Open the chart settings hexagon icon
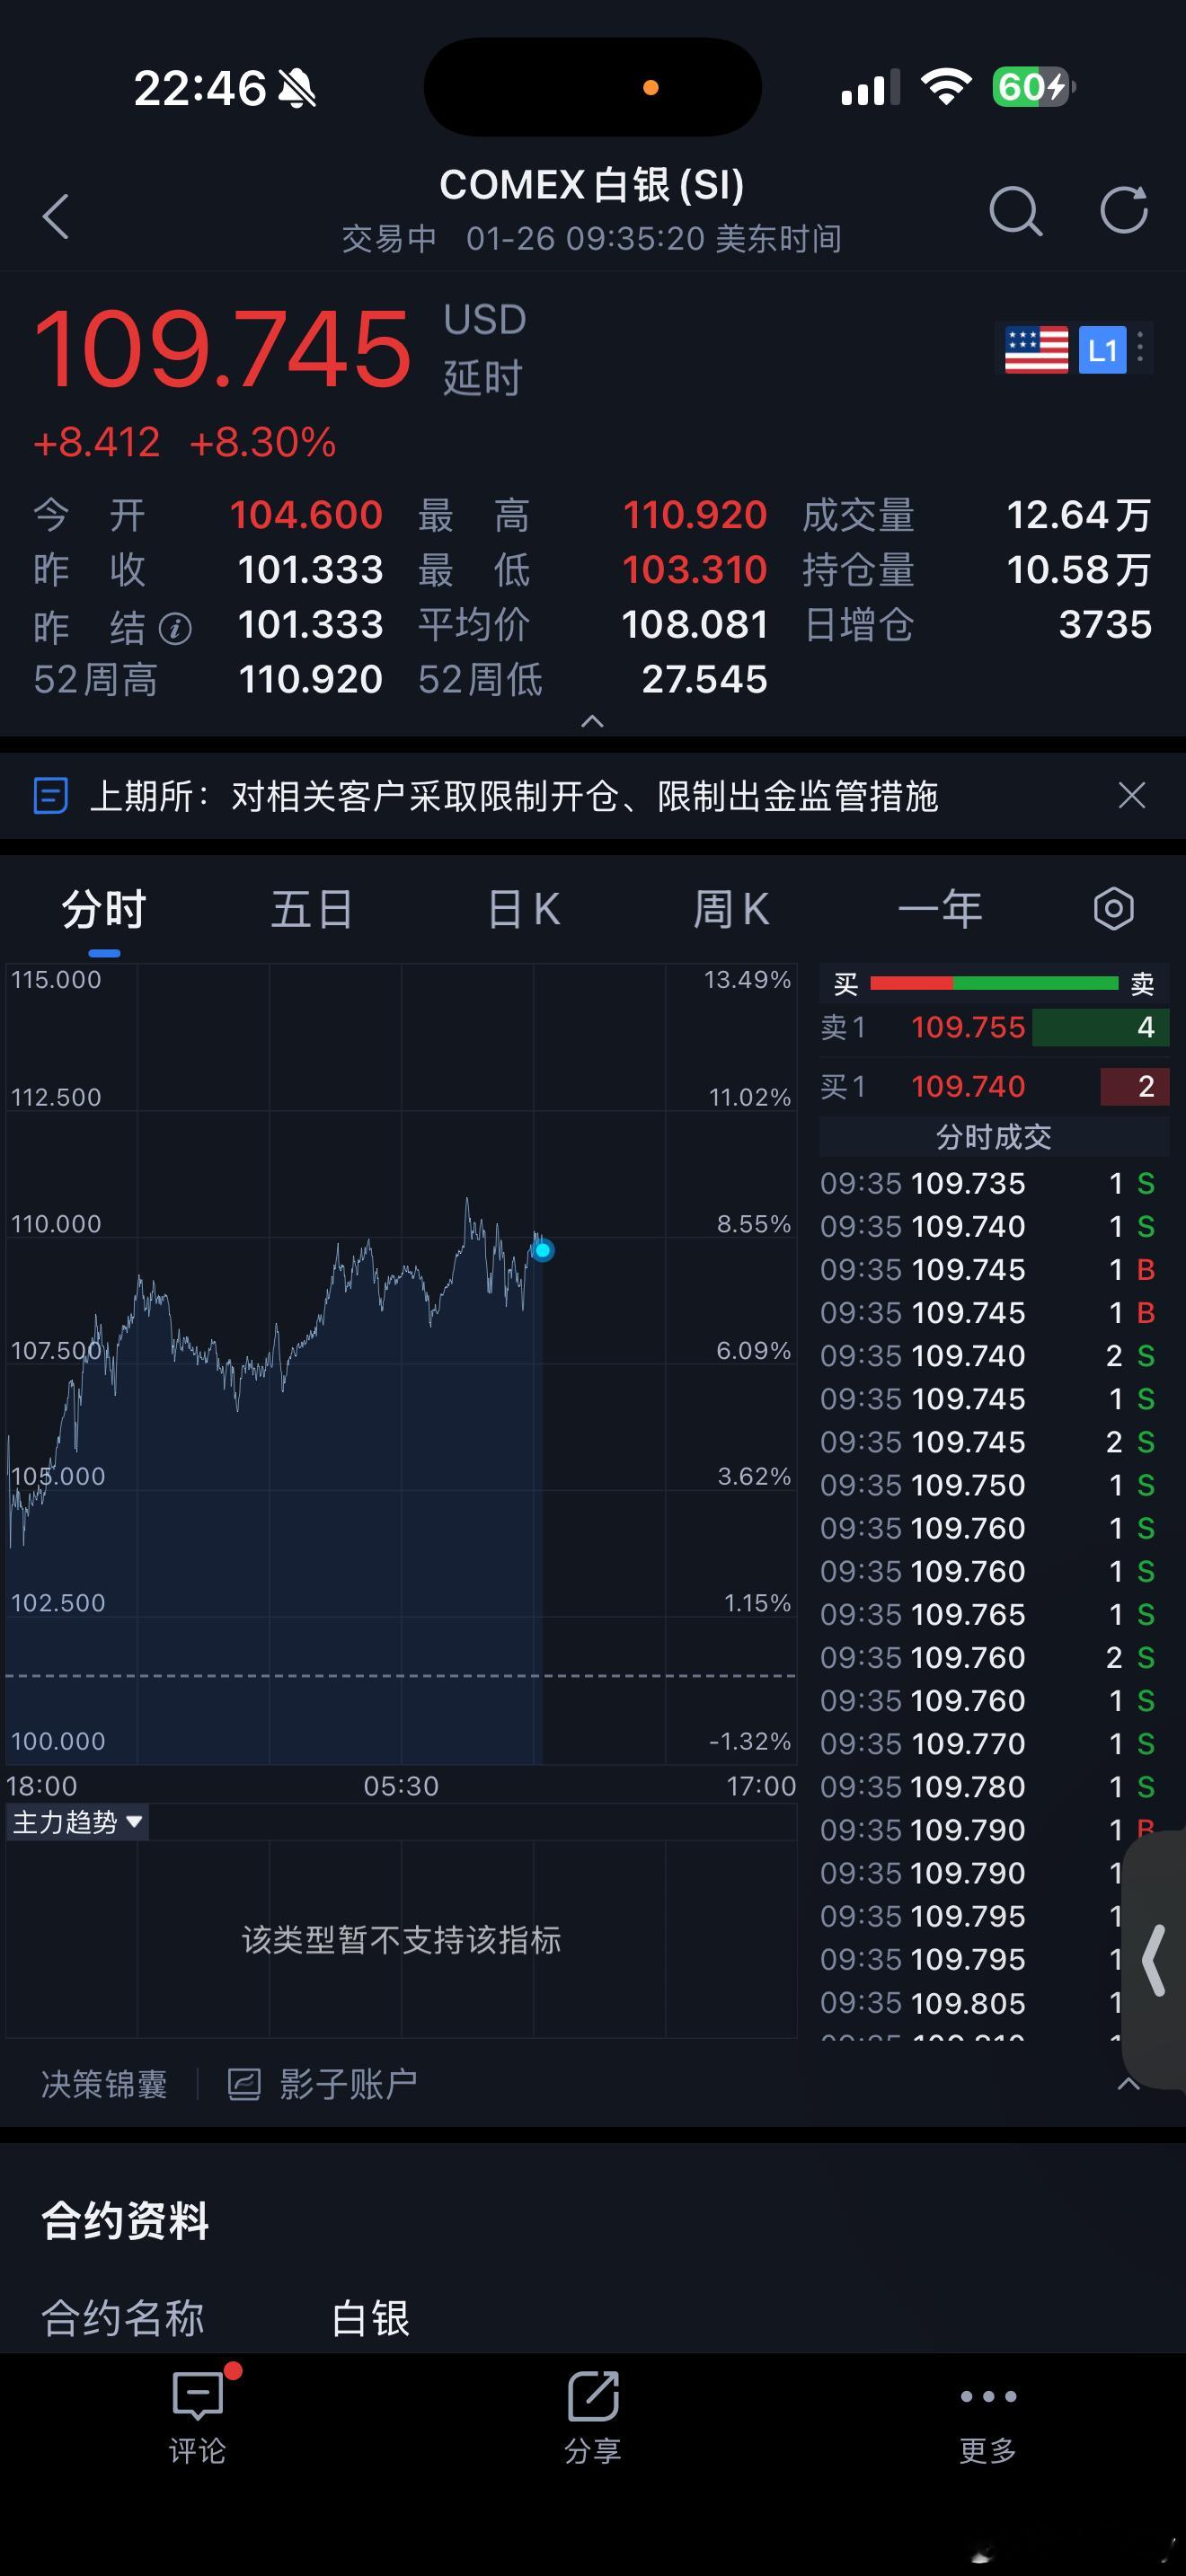Image resolution: width=1186 pixels, height=2576 pixels. pos(1113,909)
